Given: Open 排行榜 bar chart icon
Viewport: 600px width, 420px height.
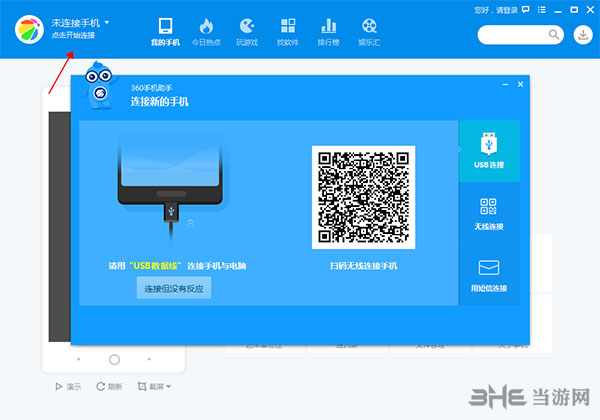Looking at the screenshot, I should 328,26.
